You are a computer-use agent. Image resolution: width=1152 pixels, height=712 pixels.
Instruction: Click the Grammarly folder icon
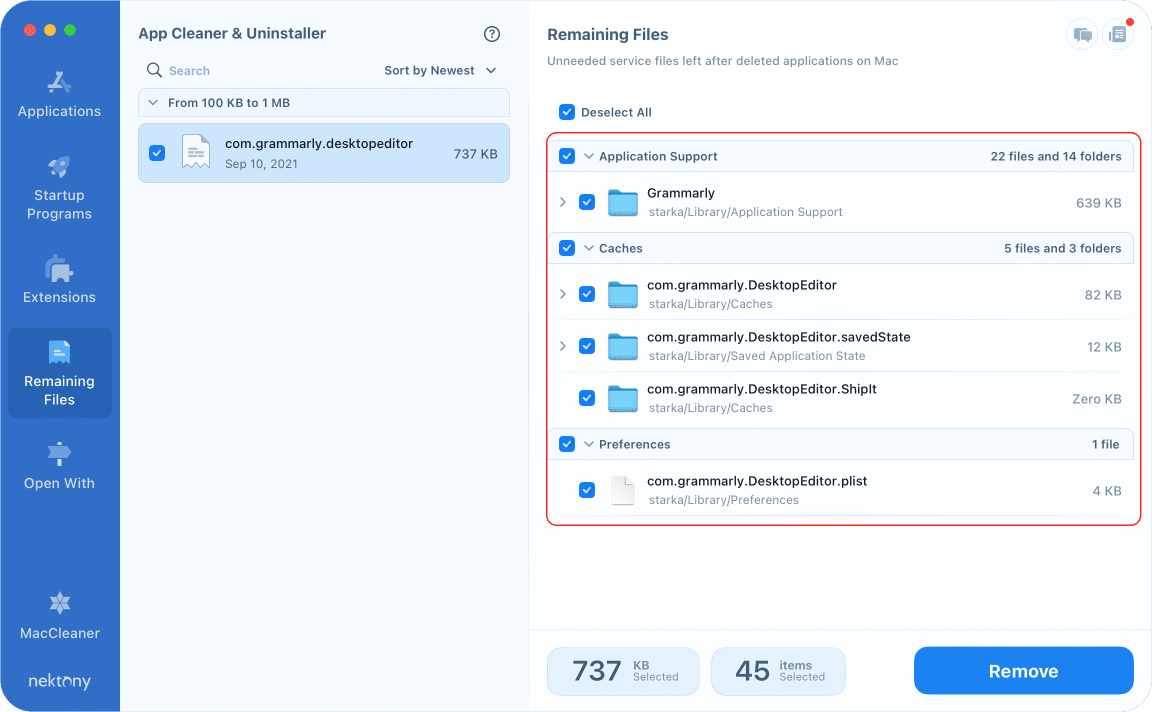coord(622,202)
